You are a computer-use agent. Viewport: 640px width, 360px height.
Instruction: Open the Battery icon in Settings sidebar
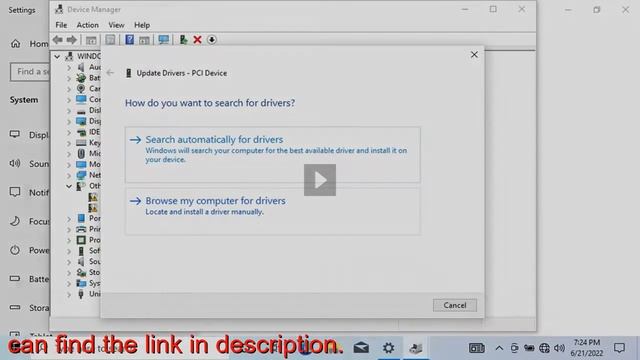tap(15, 278)
